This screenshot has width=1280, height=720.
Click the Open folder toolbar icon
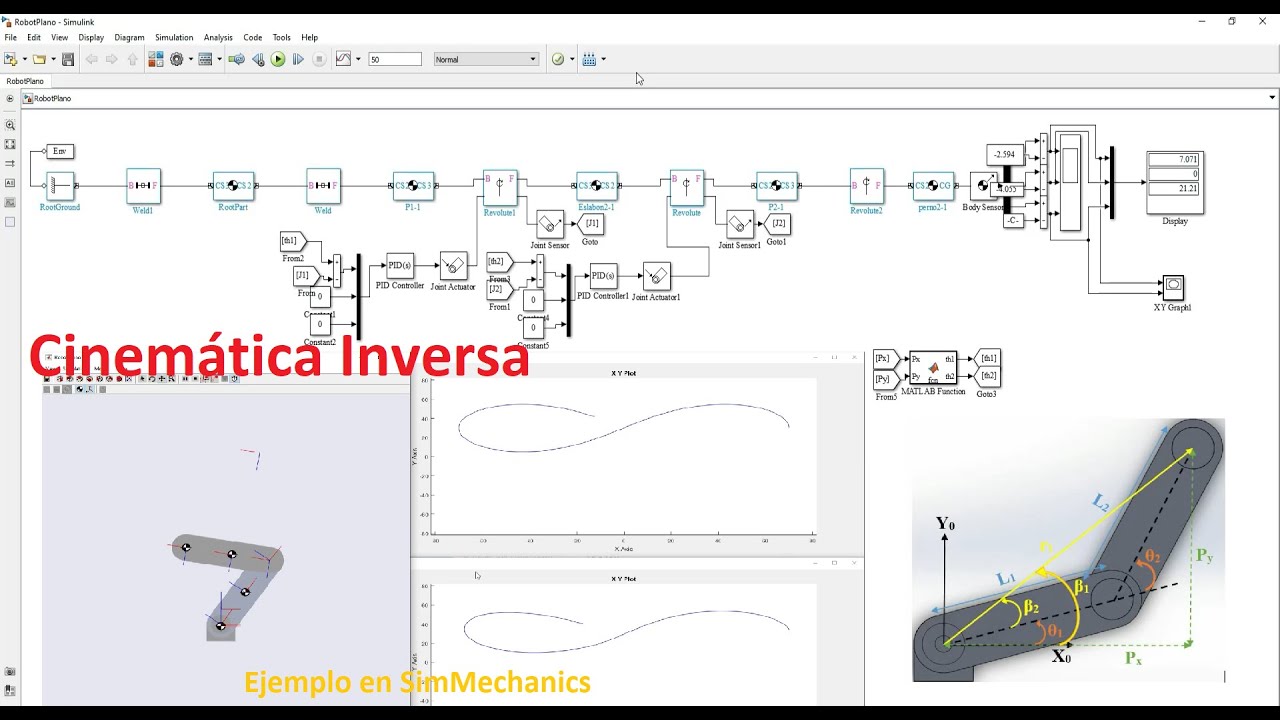pos(39,59)
